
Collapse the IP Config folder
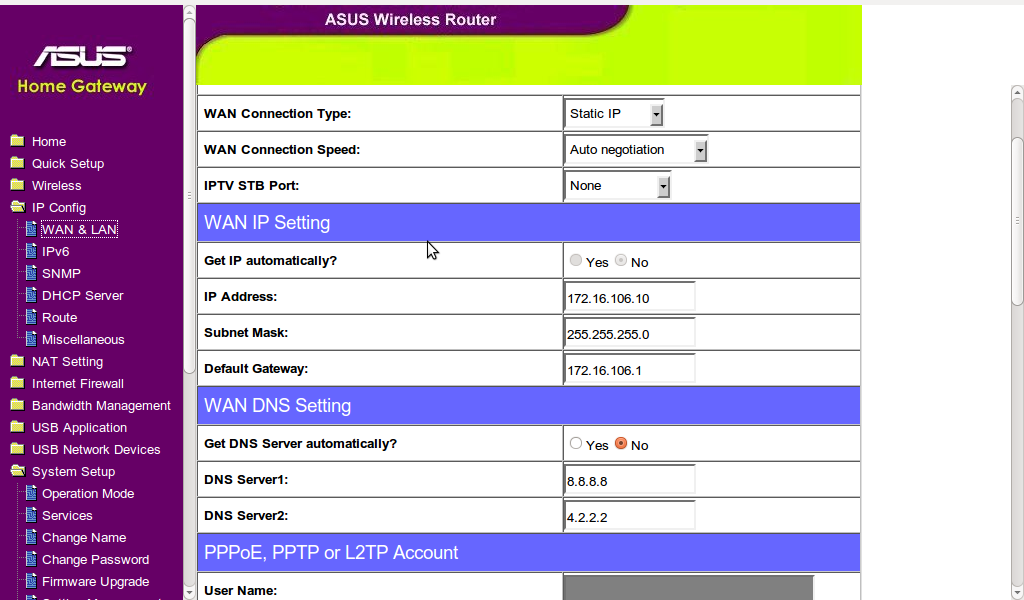18,208
